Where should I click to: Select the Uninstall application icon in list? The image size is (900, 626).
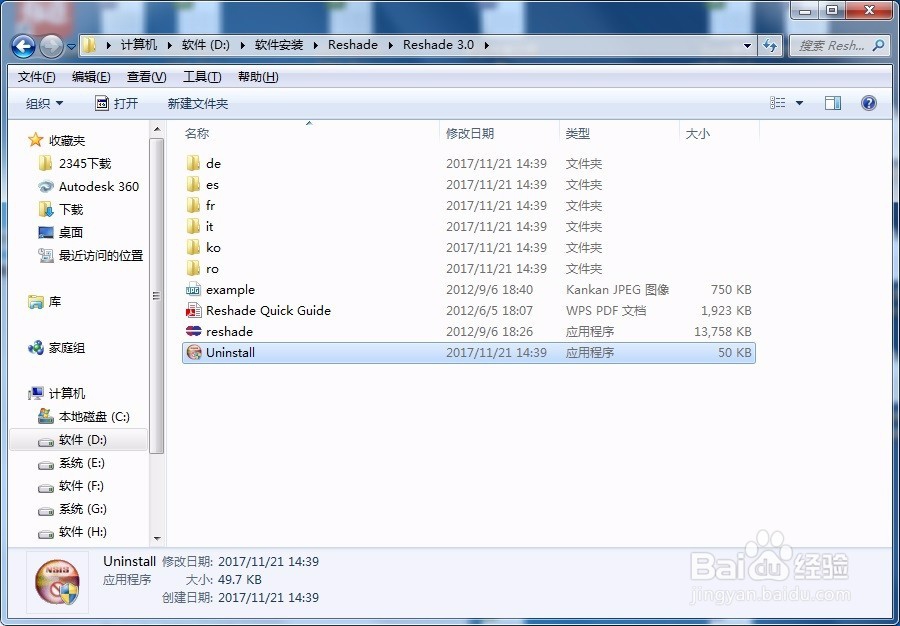(x=194, y=352)
